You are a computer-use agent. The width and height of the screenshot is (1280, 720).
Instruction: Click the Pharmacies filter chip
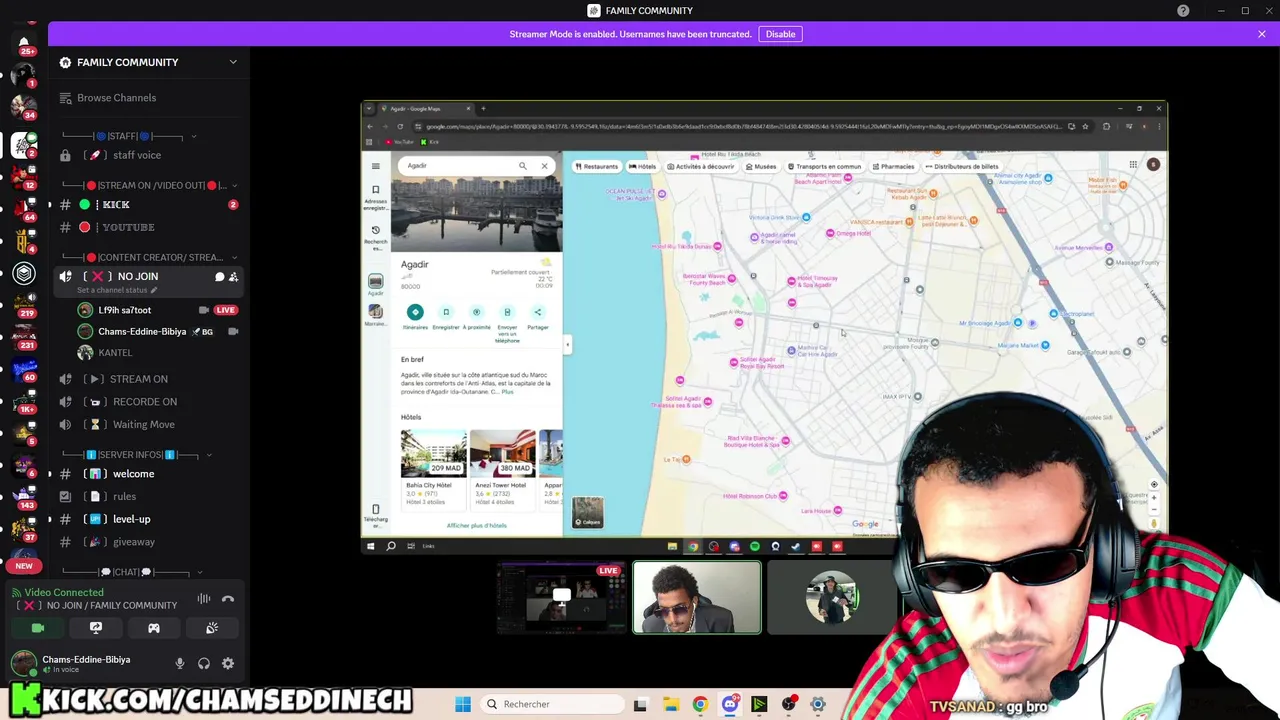click(893, 167)
